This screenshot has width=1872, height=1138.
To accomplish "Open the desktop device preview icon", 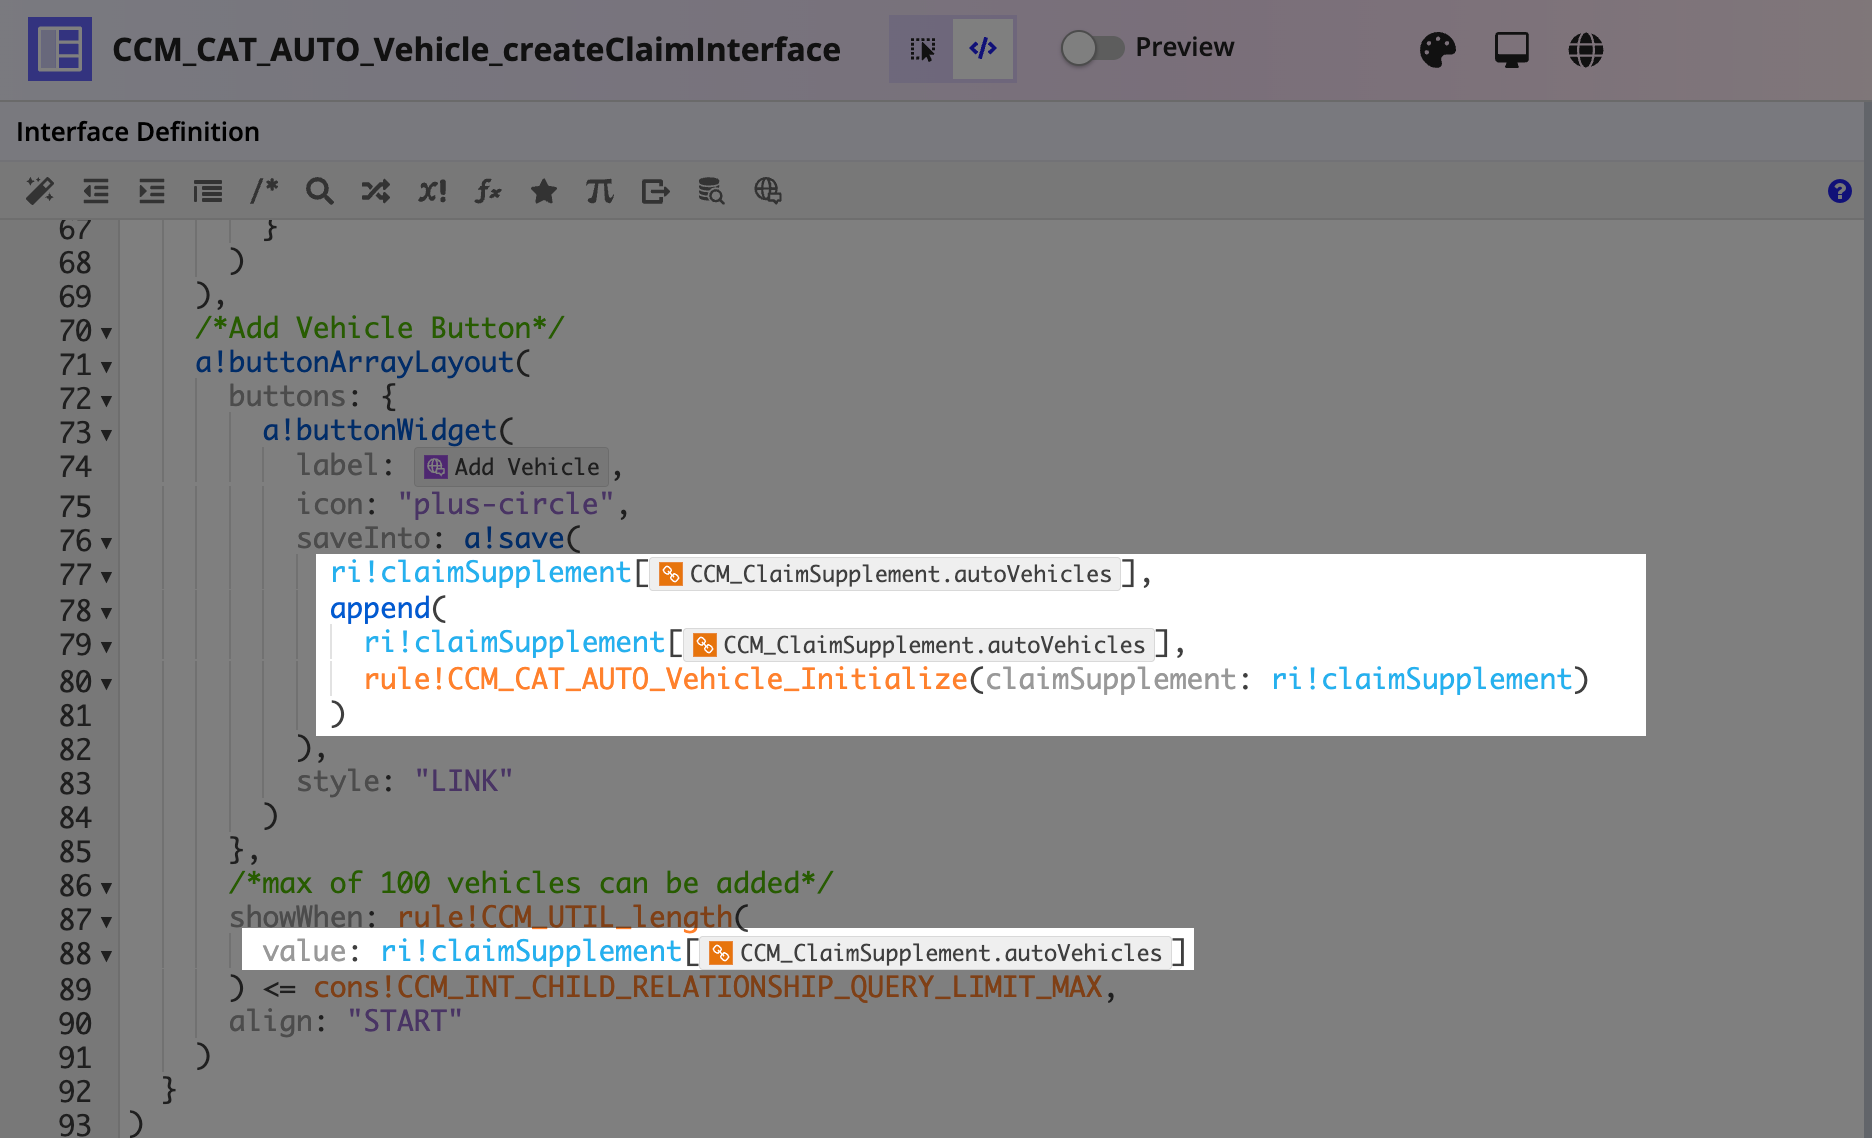I will click(1511, 49).
